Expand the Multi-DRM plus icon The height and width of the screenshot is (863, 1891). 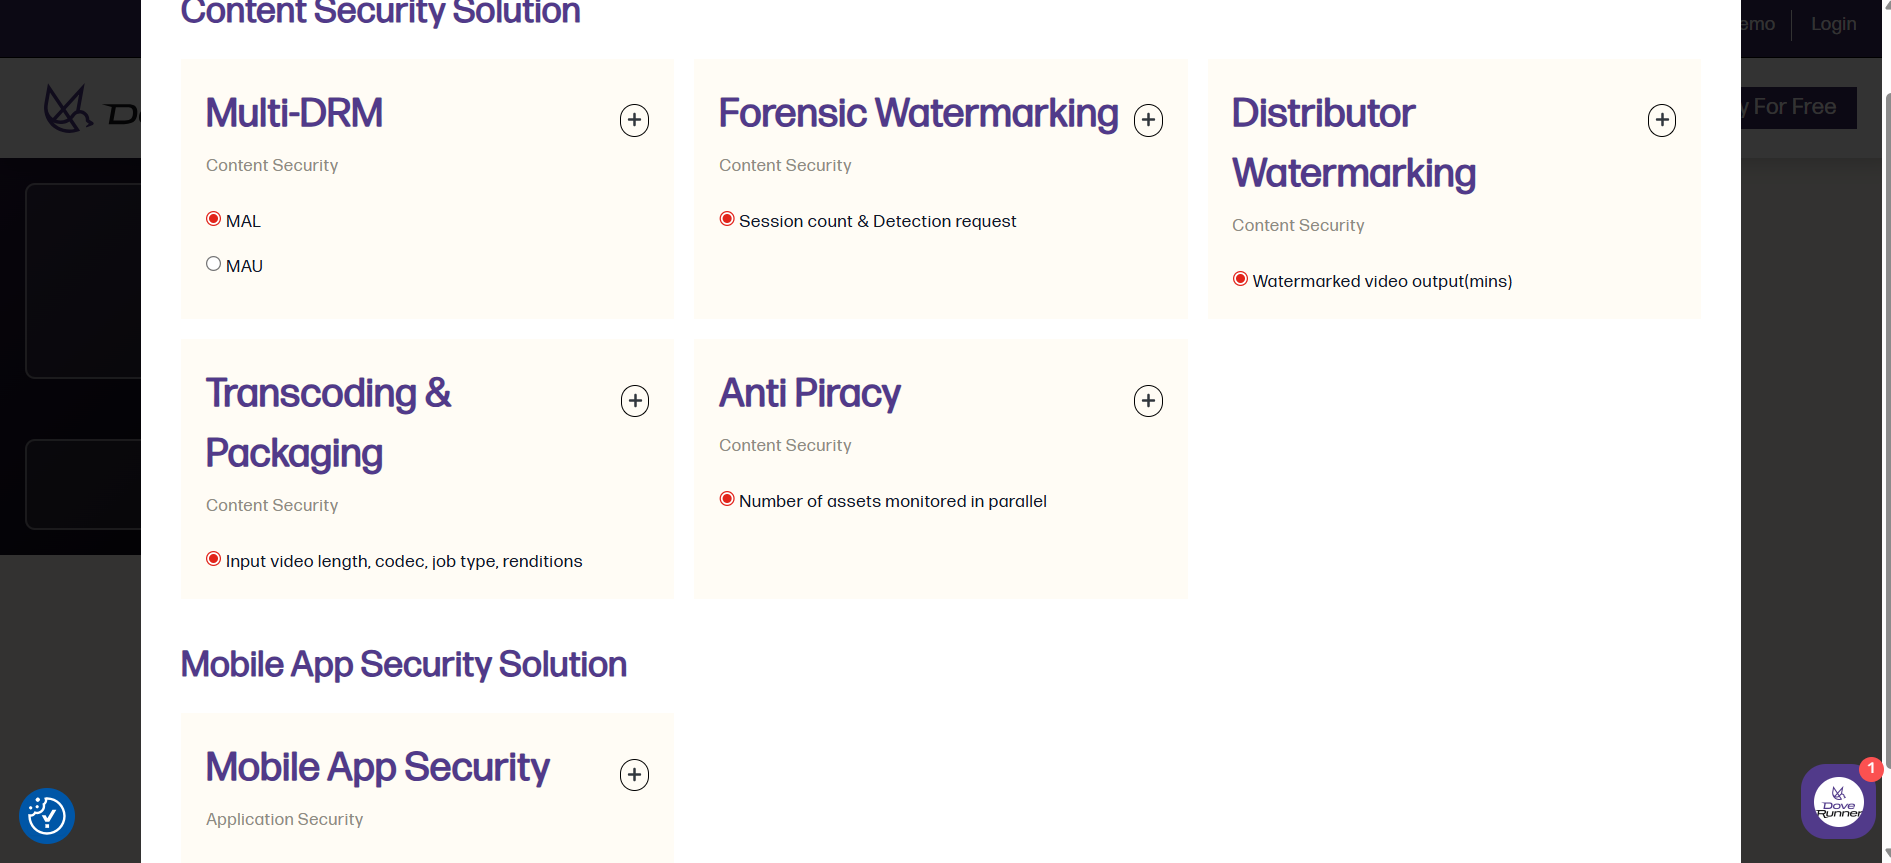click(634, 121)
